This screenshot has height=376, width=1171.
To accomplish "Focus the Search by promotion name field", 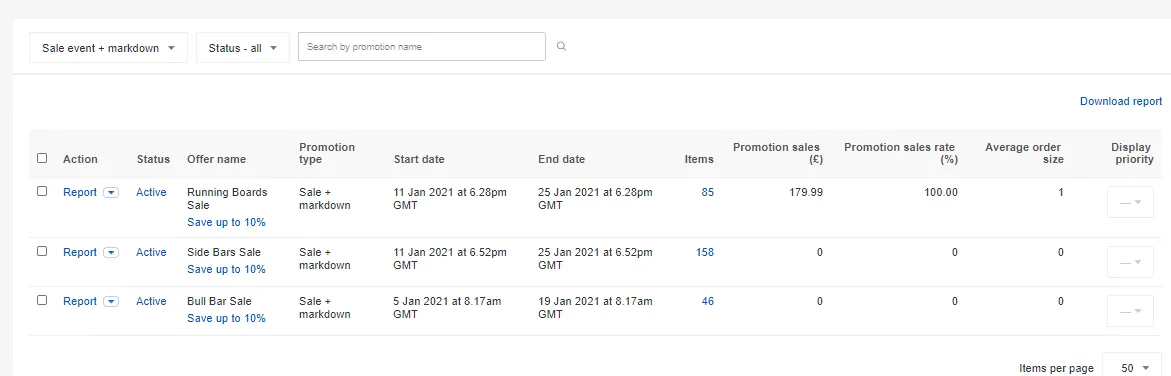I will coord(422,46).
